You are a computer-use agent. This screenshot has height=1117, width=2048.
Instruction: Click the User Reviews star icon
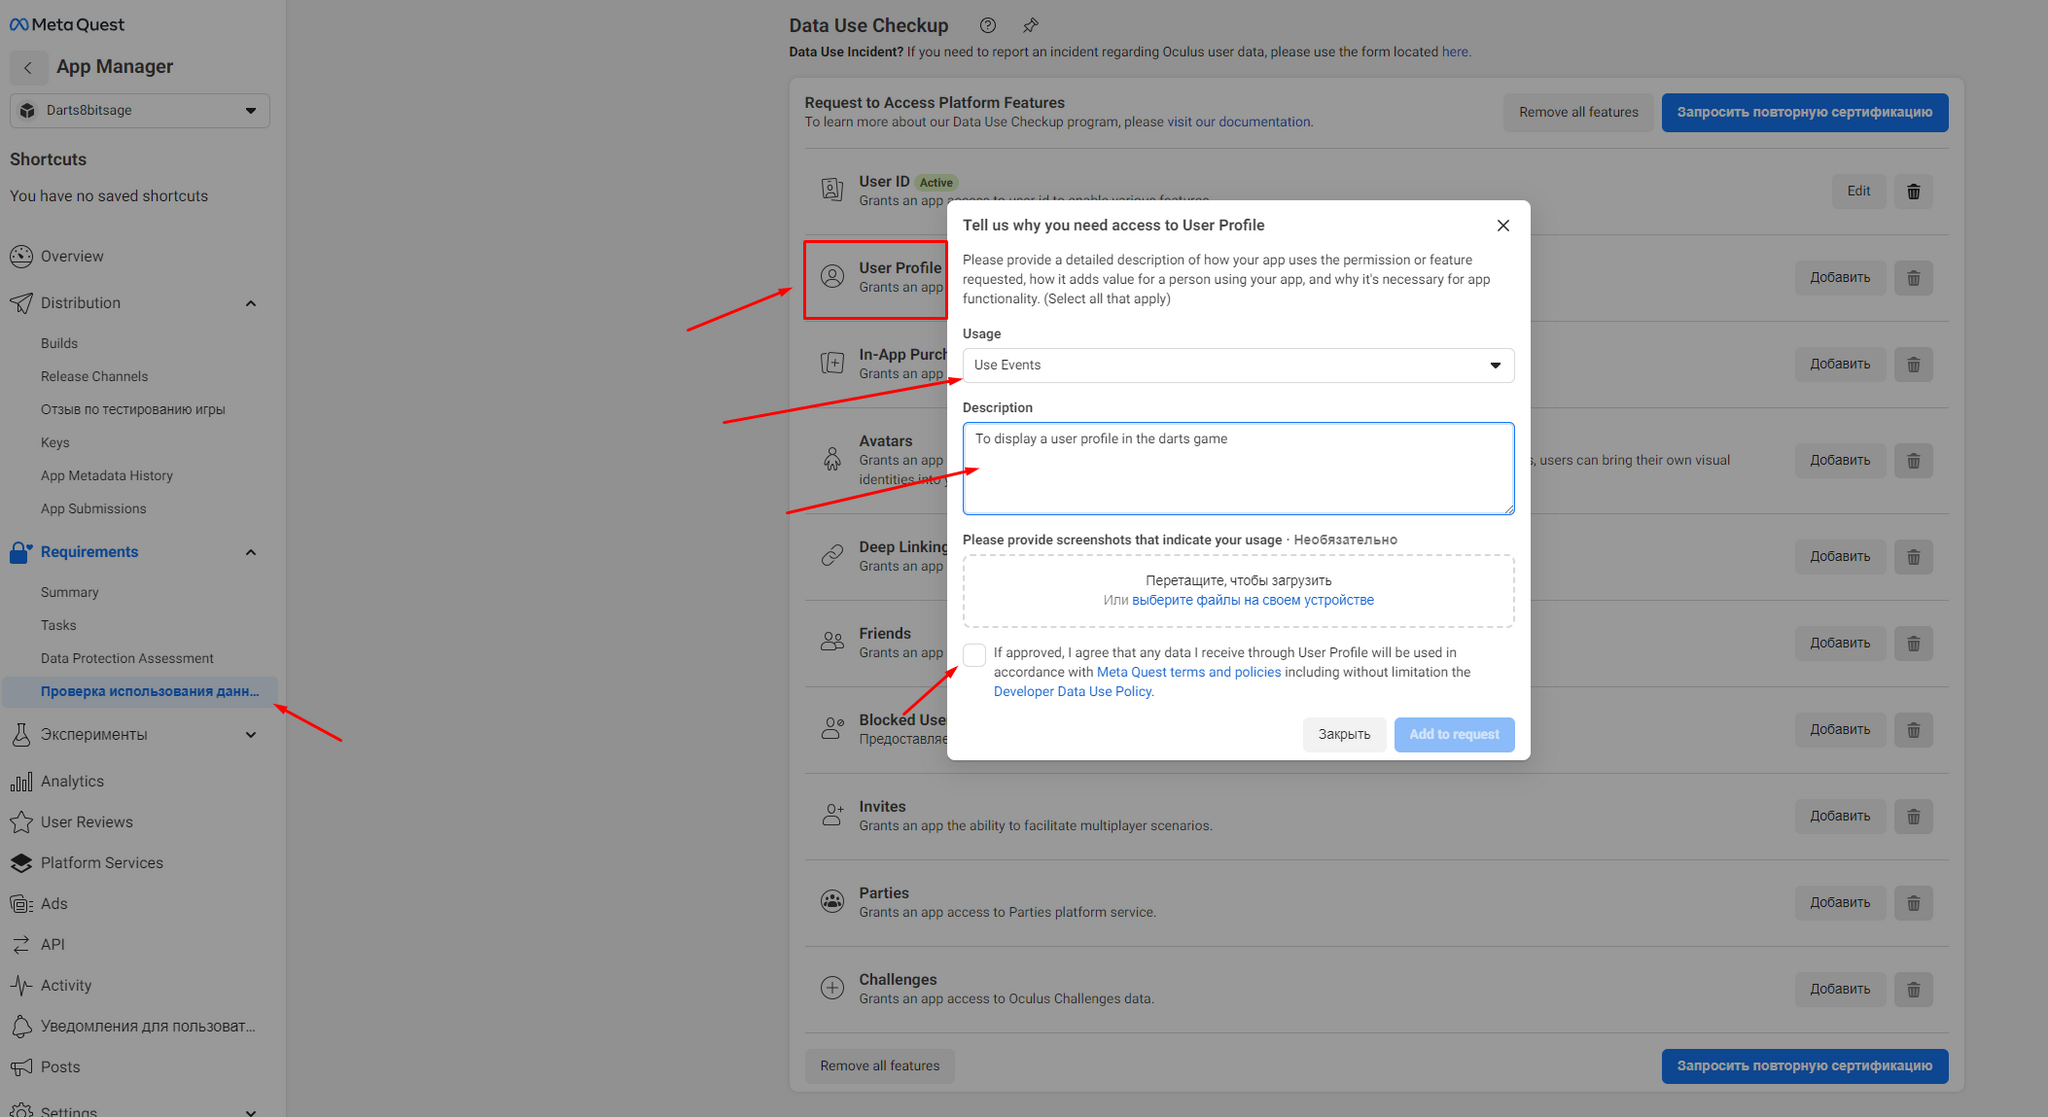point(21,822)
